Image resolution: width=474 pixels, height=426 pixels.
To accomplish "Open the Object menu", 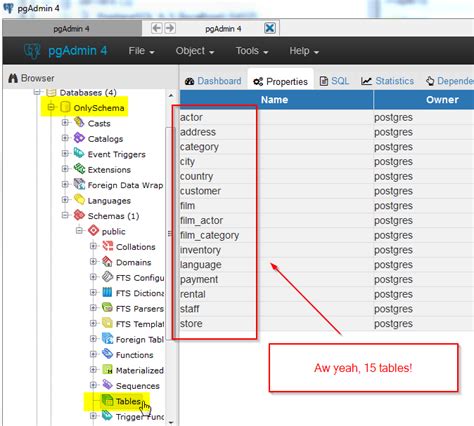I will click(x=195, y=51).
